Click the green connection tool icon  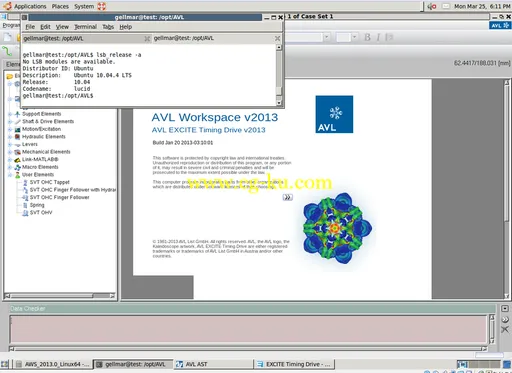pyautogui.click(x=7, y=51)
